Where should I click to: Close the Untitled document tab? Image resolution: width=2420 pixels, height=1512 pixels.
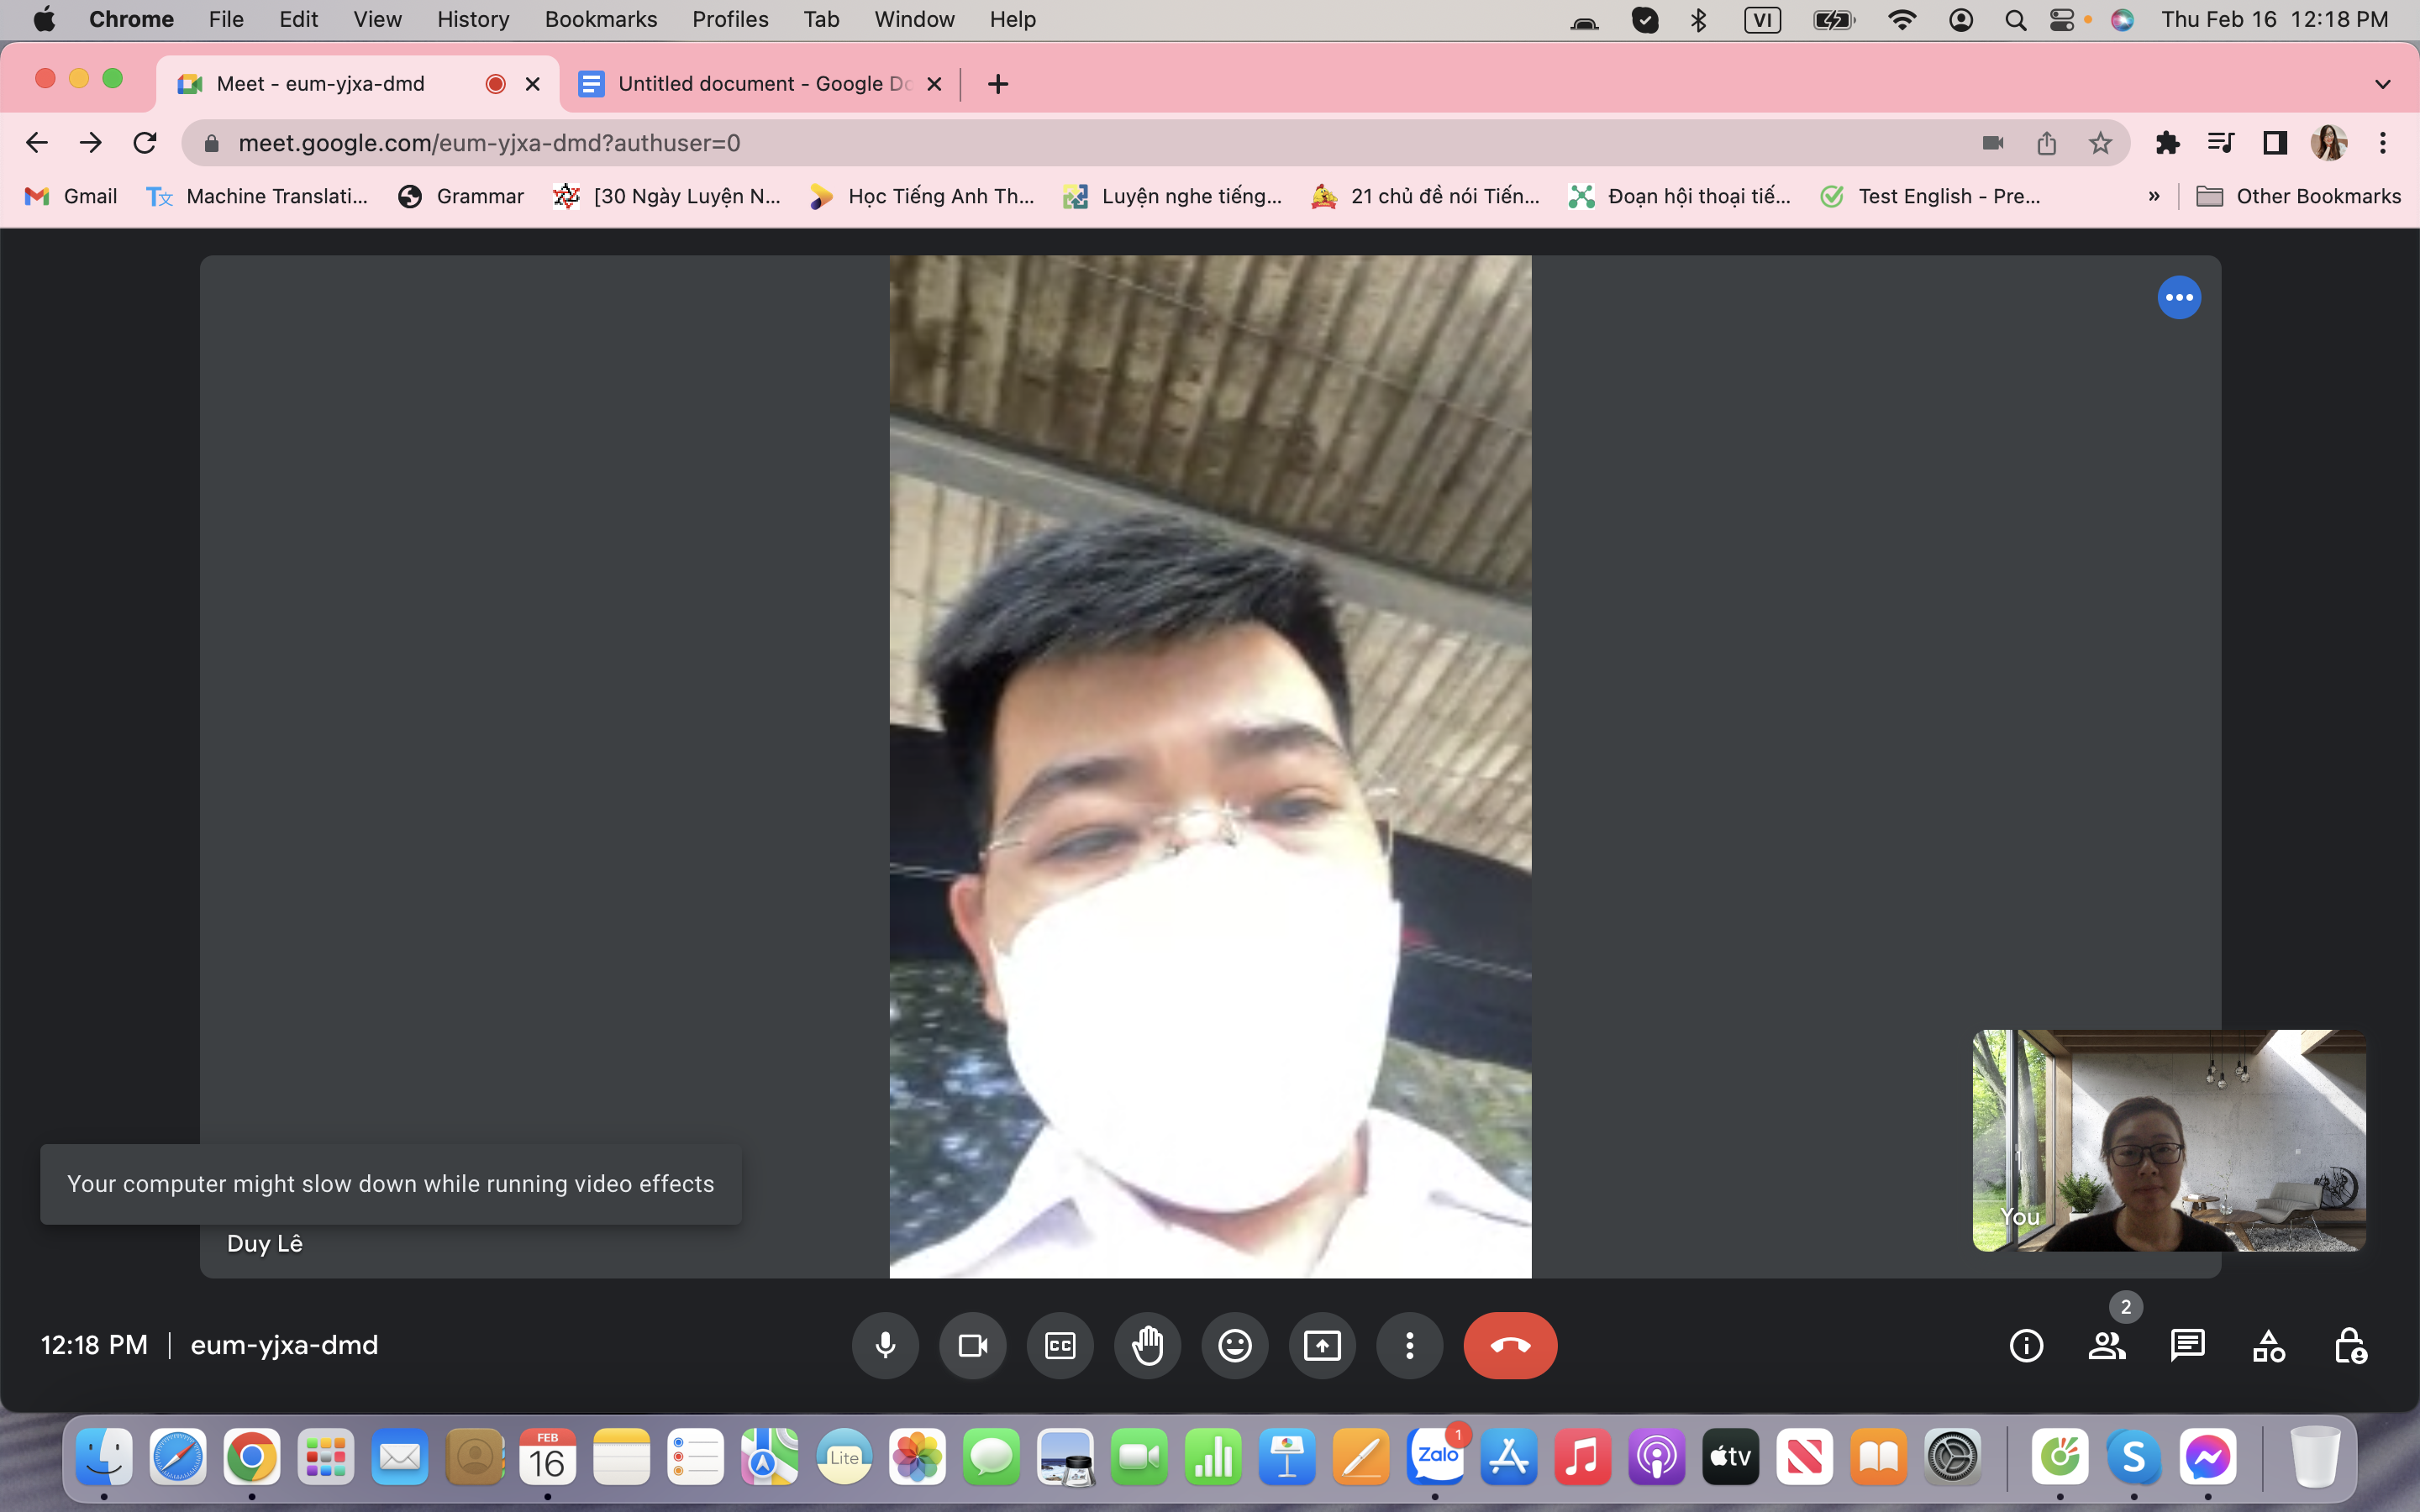(x=934, y=84)
